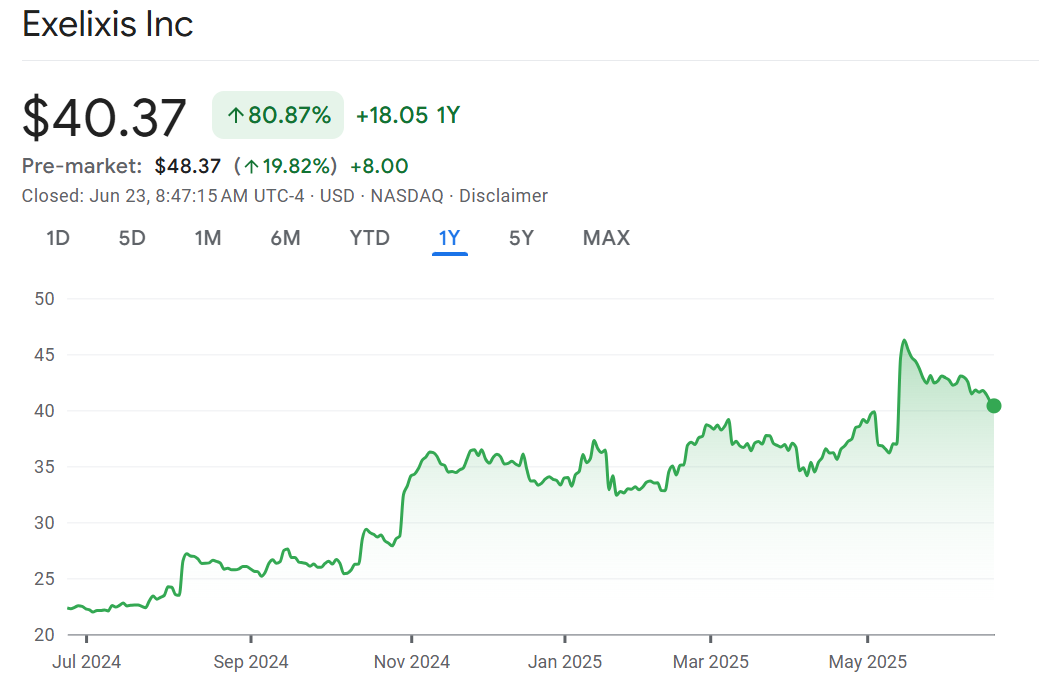This screenshot has height=691, width=1039.
Task: Select the 5D time range tab
Action: pyautogui.click(x=132, y=238)
